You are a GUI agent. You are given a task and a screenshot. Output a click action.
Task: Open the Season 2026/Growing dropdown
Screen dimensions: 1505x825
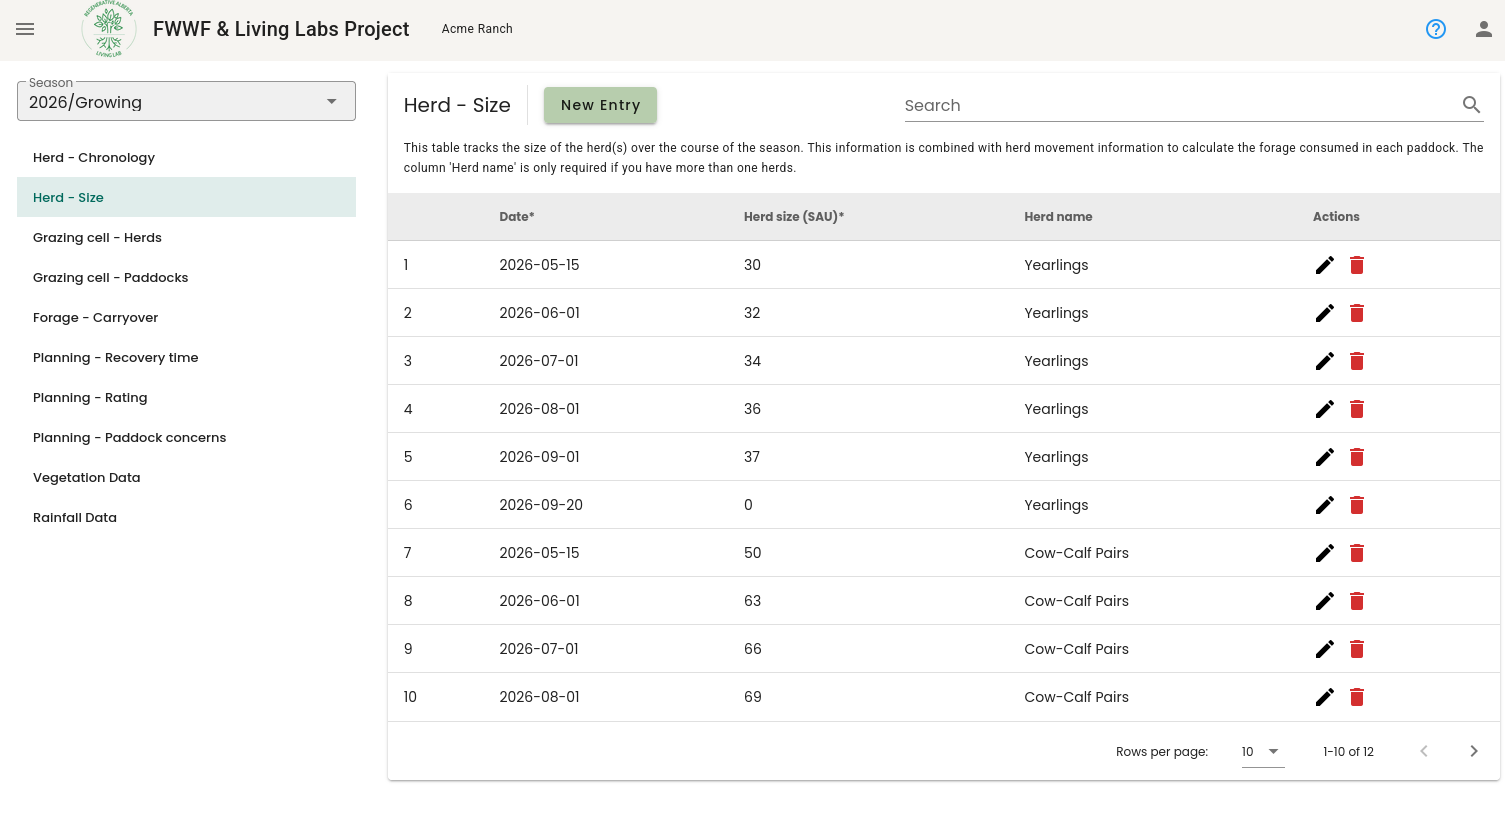click(186, 101)
